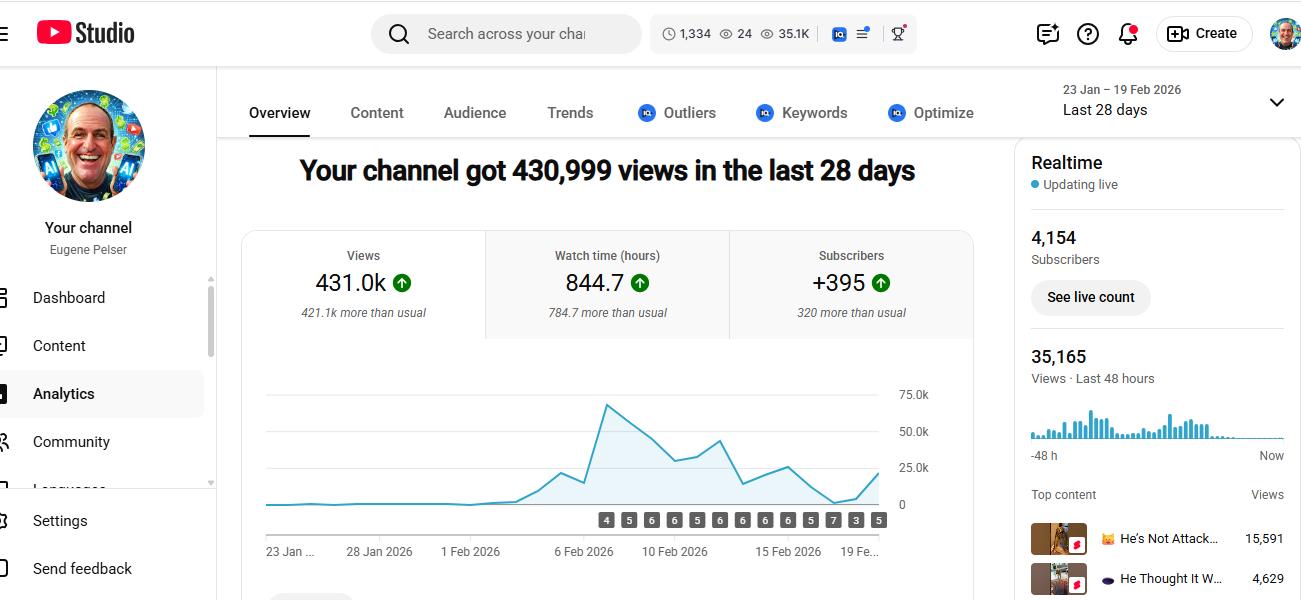The height and width of the screenshot is (600, 1301).
Task: Open the He's Not Attack... video thumbnail
Action: click(x=1058, y=539)
